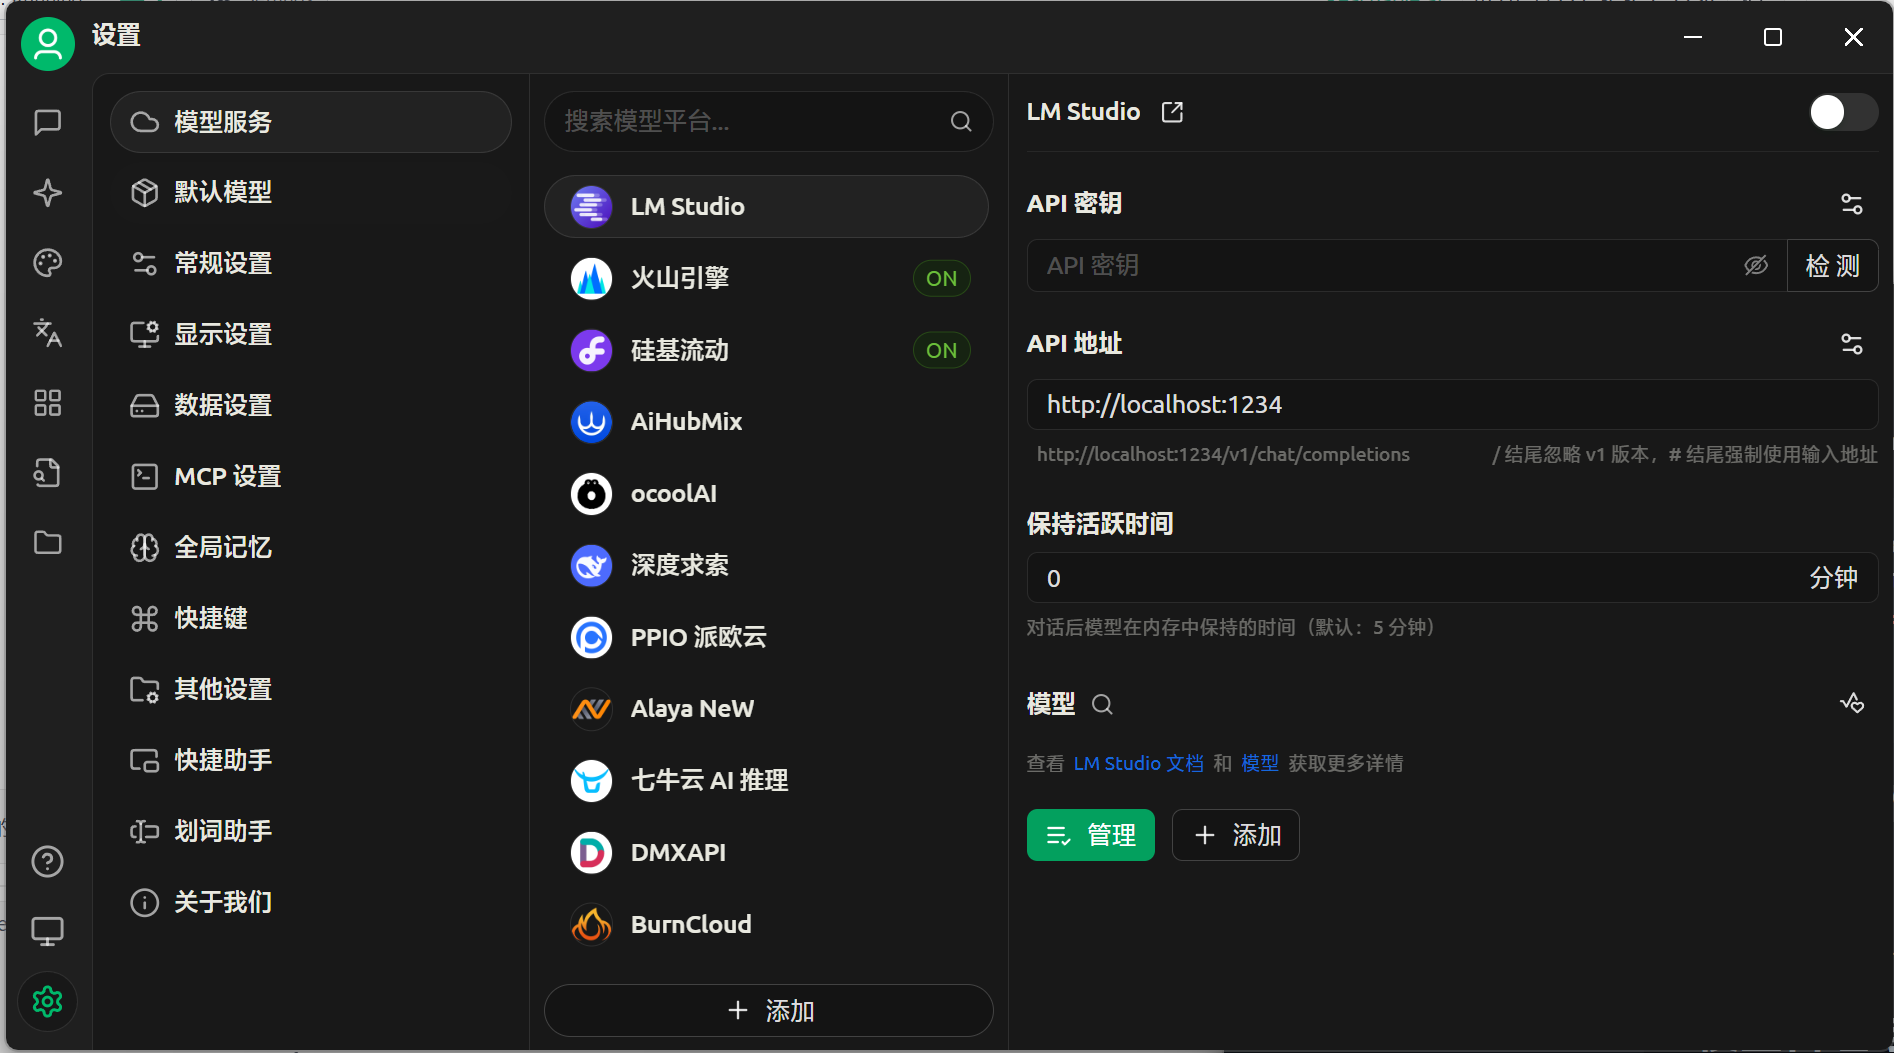Open the LM Studio 文档 link
Image resolution: width=1894 pixels, height=1053 pixels.
tap(1139, 763)
